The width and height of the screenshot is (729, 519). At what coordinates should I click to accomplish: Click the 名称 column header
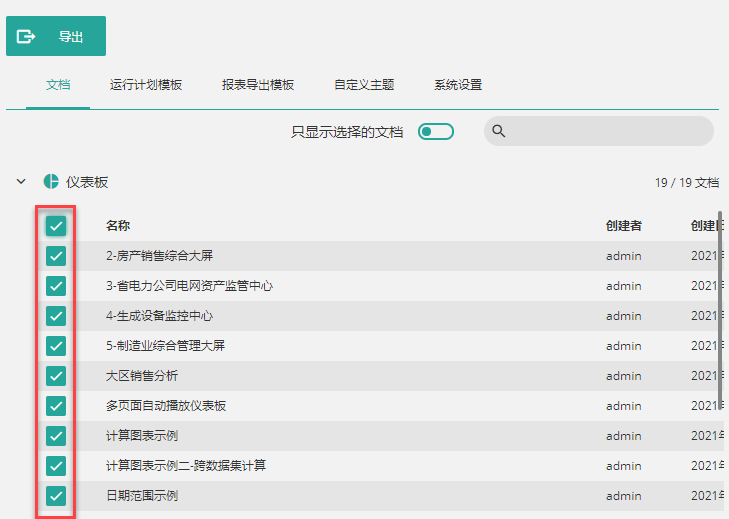coord(118,226)
